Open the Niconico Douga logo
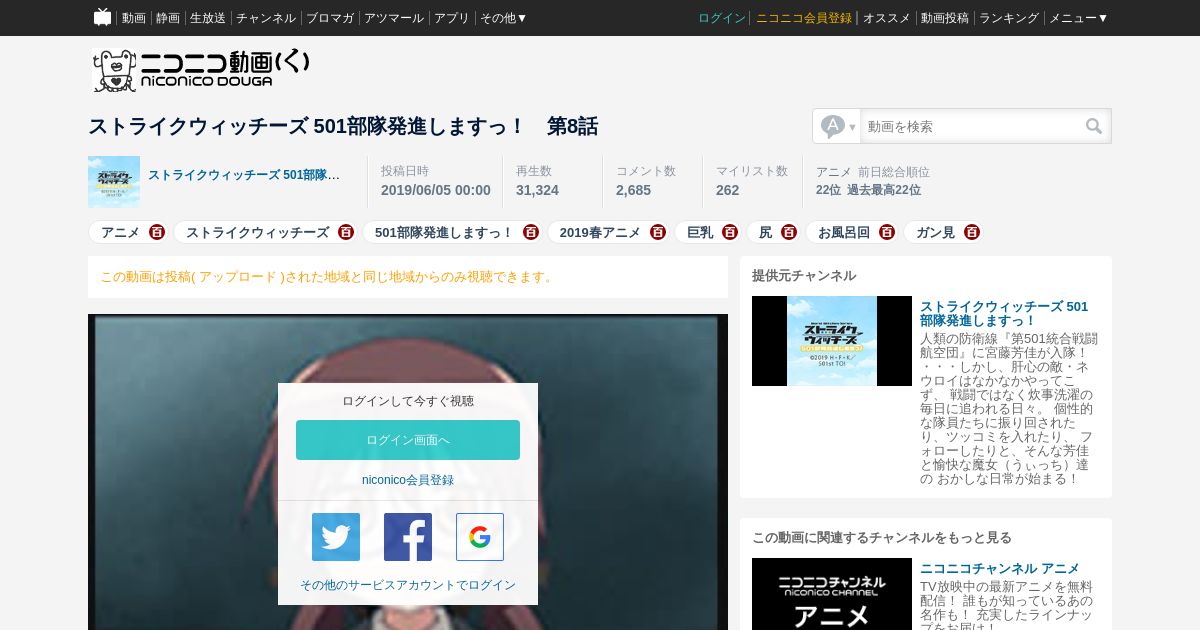 pyautogui.click(x=201, y=71)
